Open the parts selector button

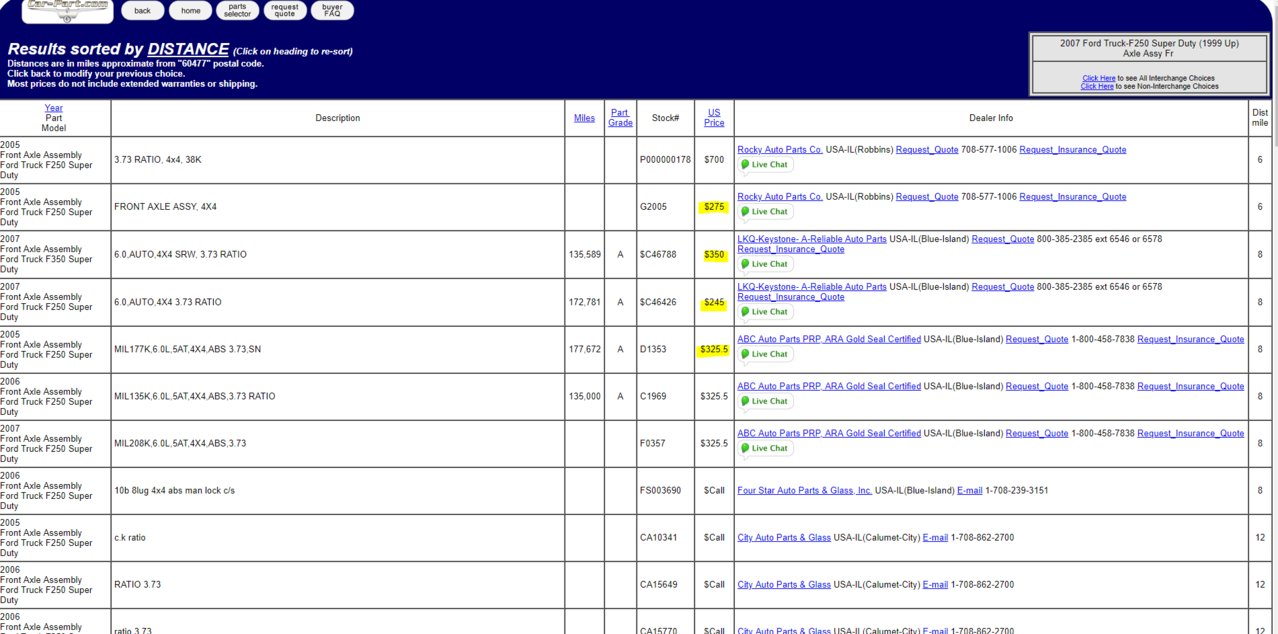point(237,11)
